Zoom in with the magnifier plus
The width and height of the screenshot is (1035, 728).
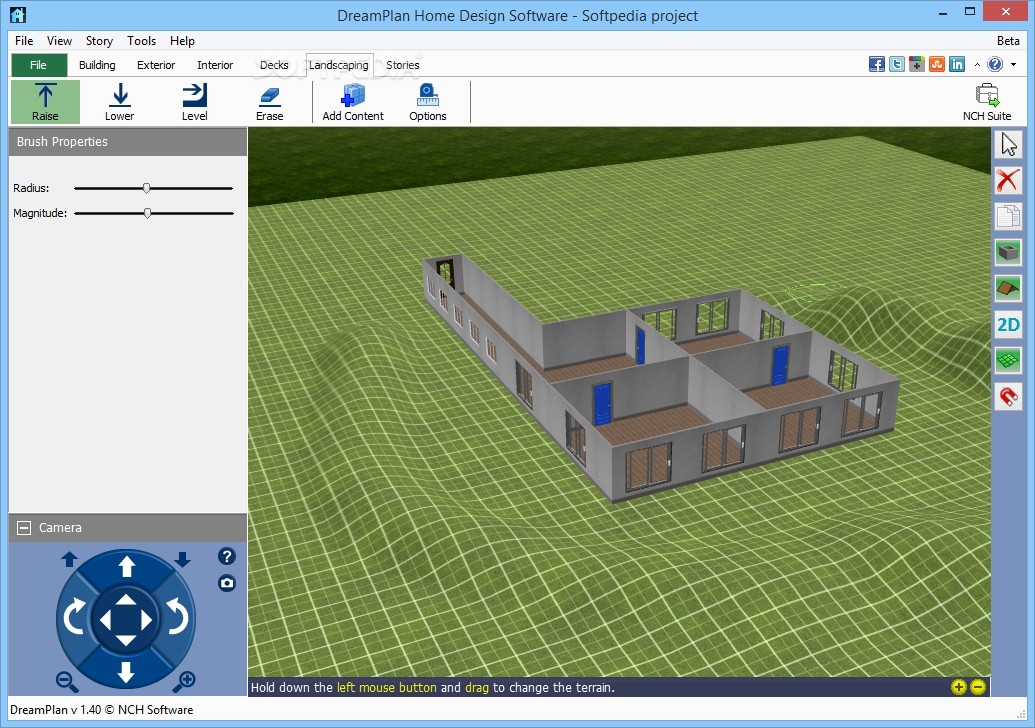point(185,681)
